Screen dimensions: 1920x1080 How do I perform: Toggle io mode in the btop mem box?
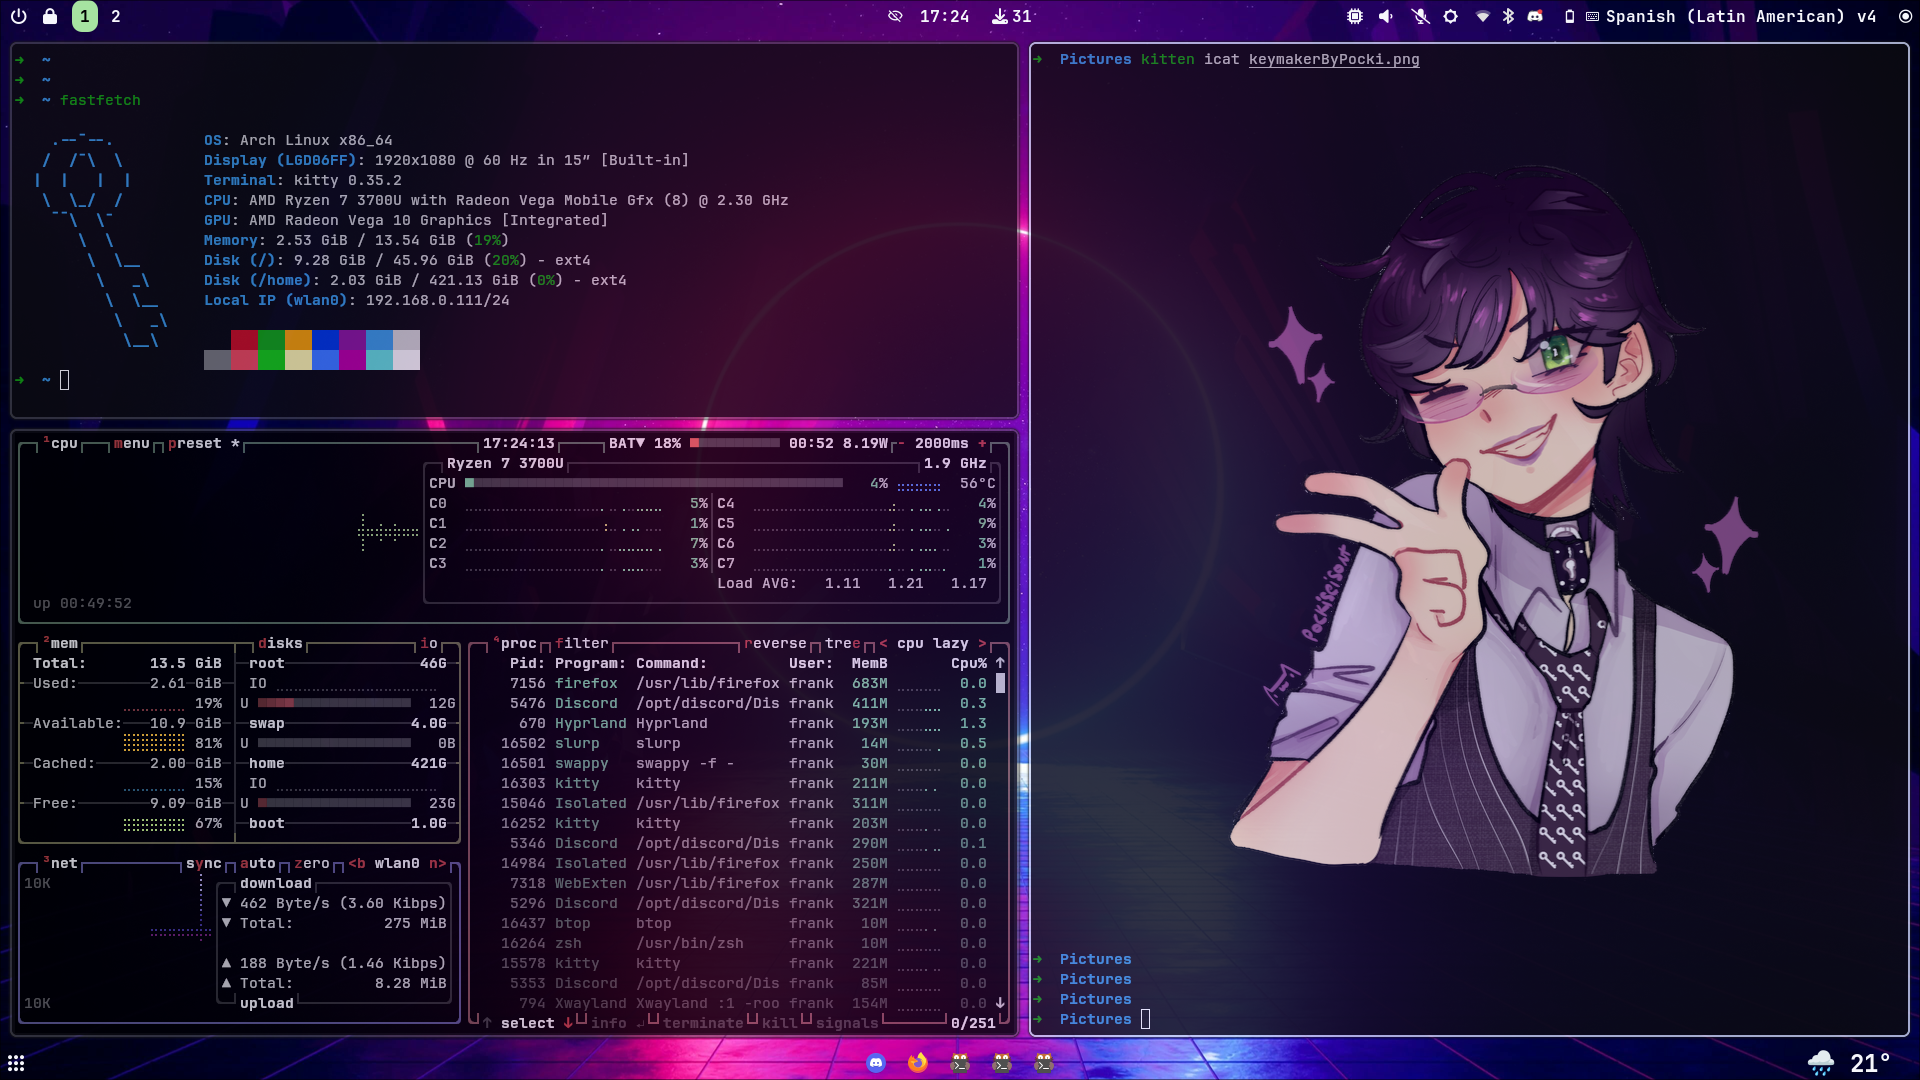click(x=429, y=643)
